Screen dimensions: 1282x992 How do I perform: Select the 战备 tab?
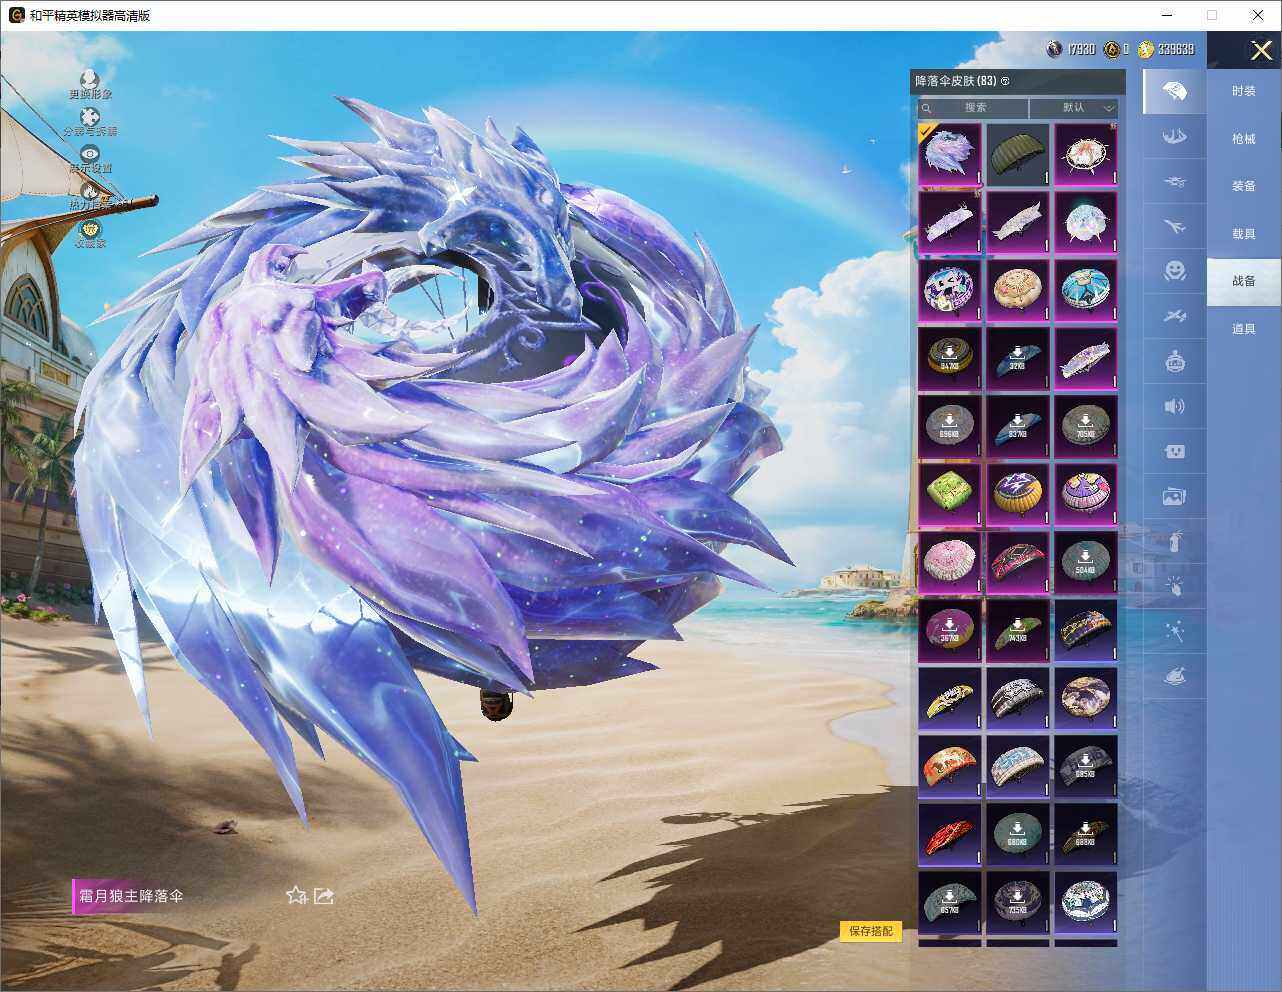pos(1244,281)
